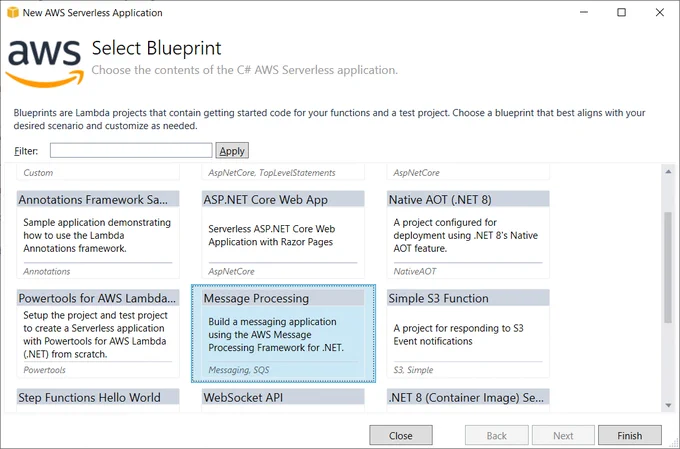This screenshot has height=449, width=680.
Task: Select the Message Processing blueprint
Action: pos(283,333)
